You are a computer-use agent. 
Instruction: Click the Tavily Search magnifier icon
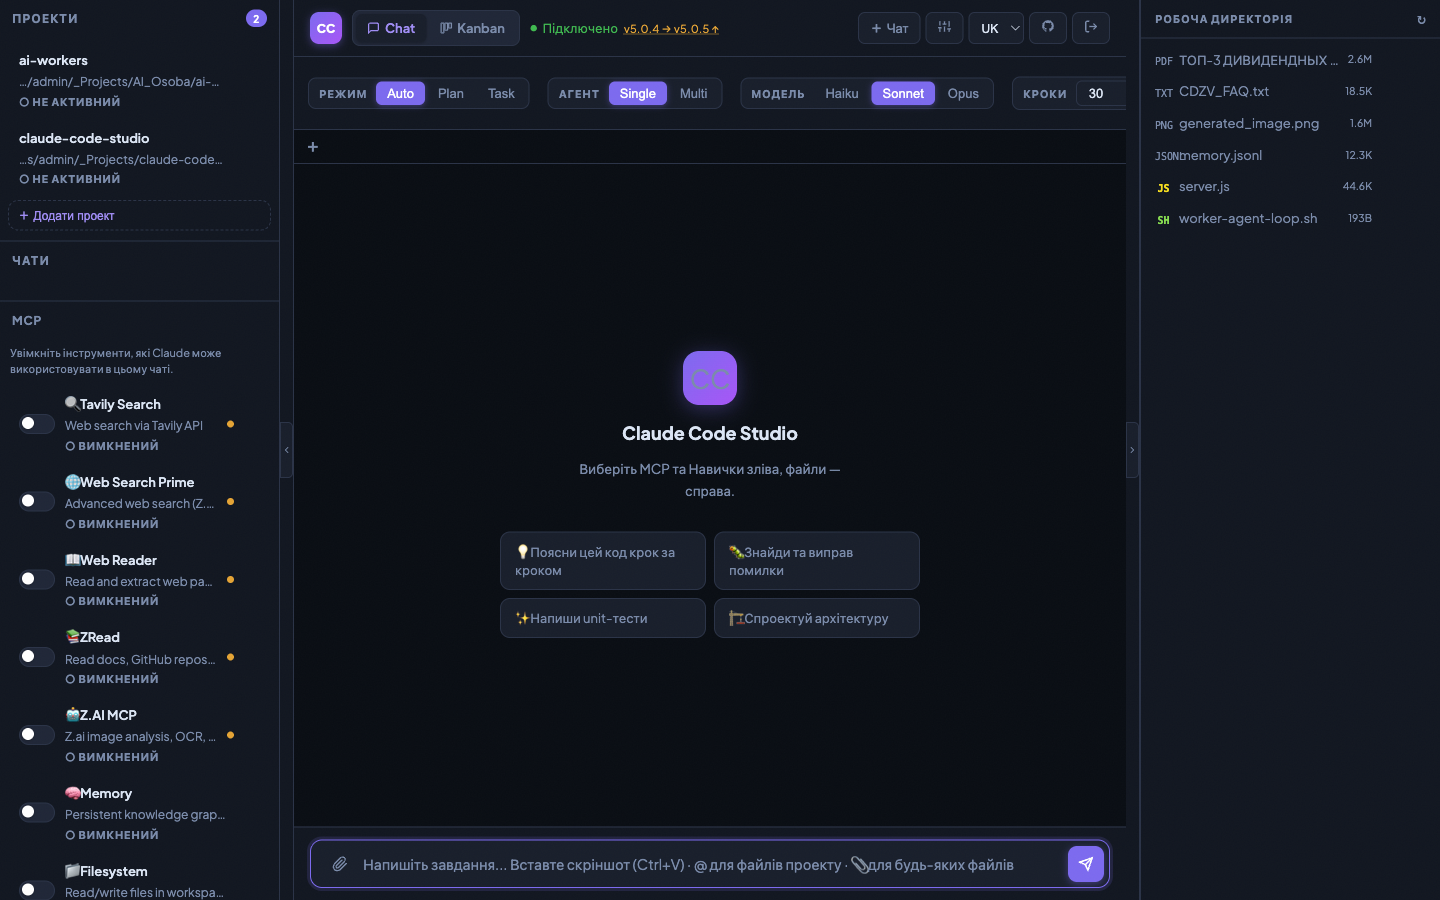coord(72,403)
